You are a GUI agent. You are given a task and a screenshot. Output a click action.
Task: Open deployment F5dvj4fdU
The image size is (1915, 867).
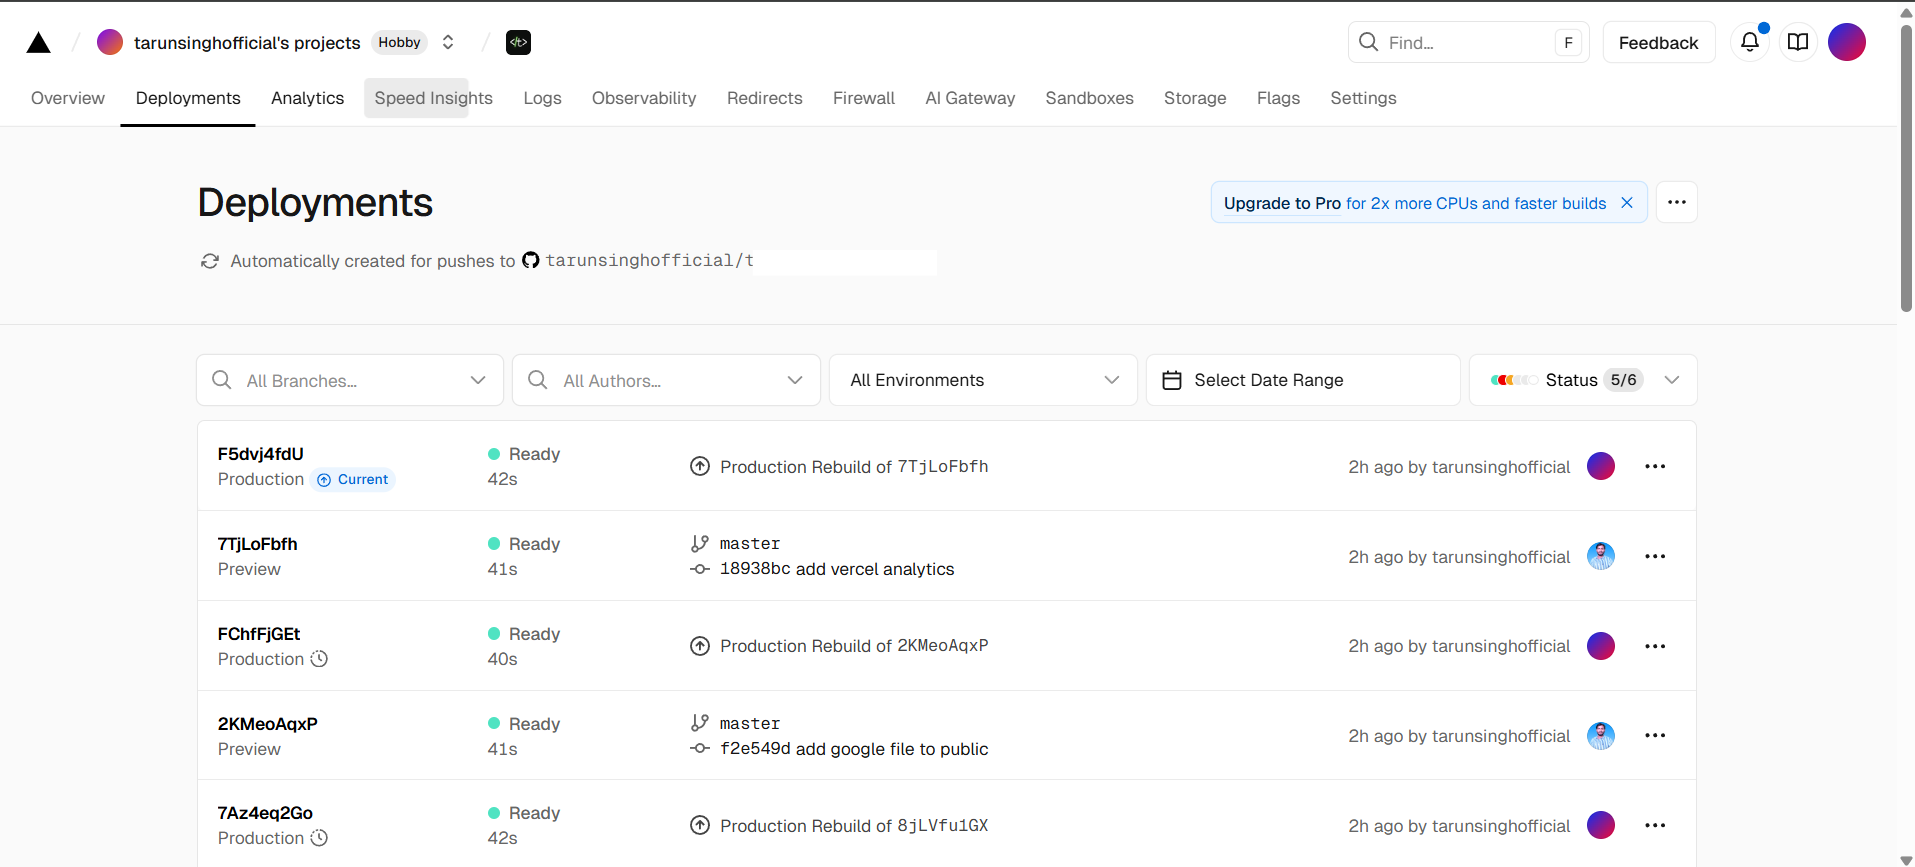click(260, 454)
